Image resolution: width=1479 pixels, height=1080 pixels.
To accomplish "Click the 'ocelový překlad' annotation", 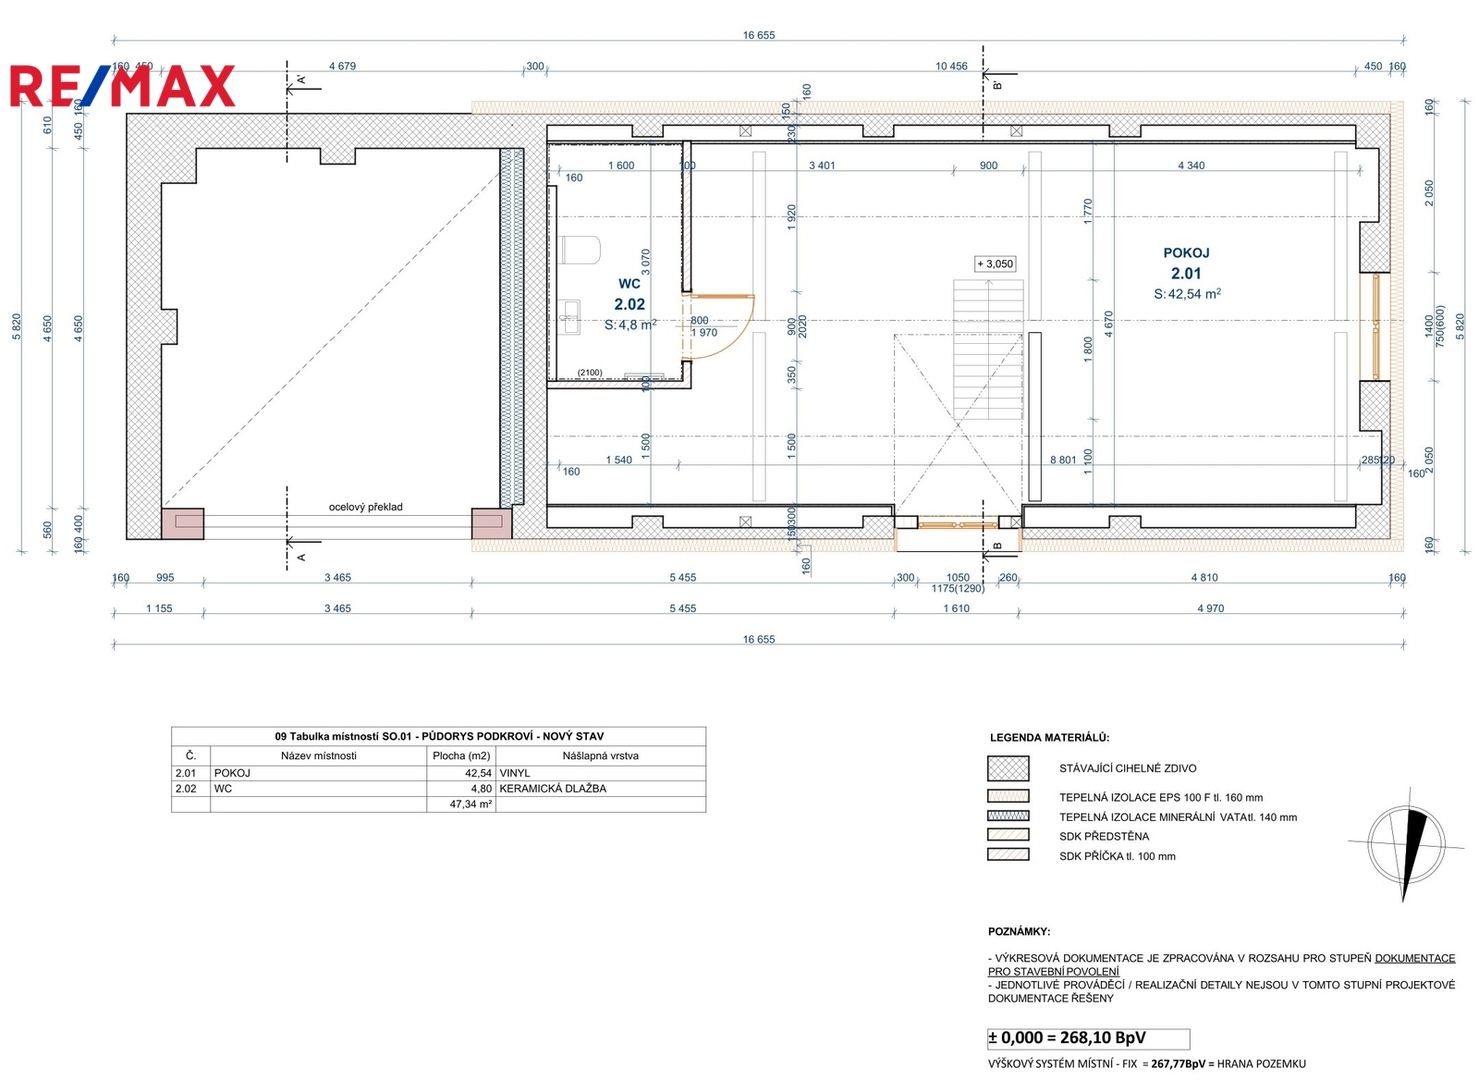I will click(365, 507).
